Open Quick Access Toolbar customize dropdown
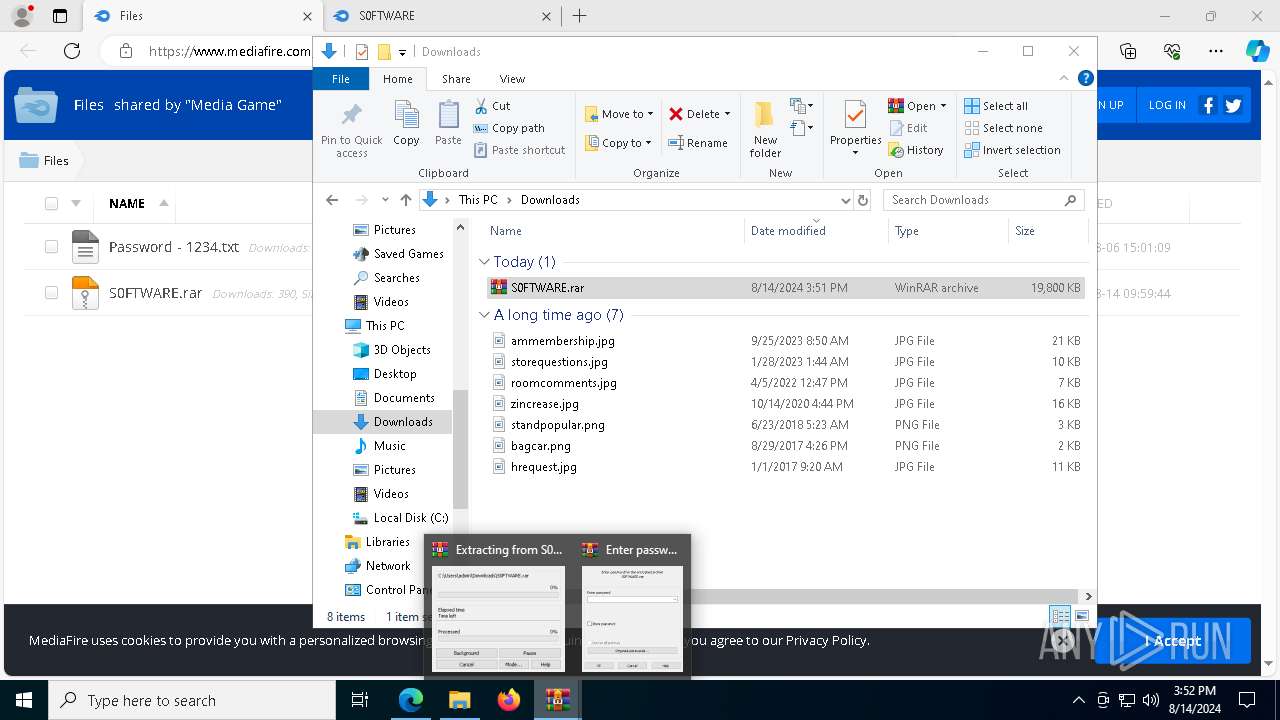The image size is (1280, 720). (402, 52)
